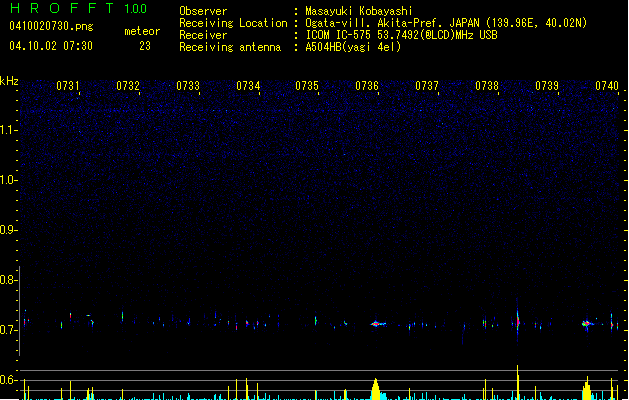Click the 0733 time marker
Image resolution: width=629 pixels, height=400 pixels.
(x=188, y=86)
